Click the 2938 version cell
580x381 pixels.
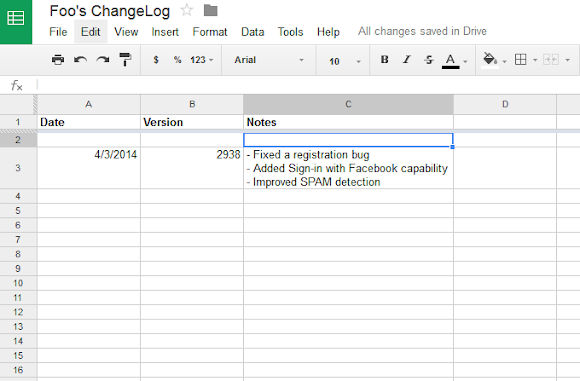point(192,168)
